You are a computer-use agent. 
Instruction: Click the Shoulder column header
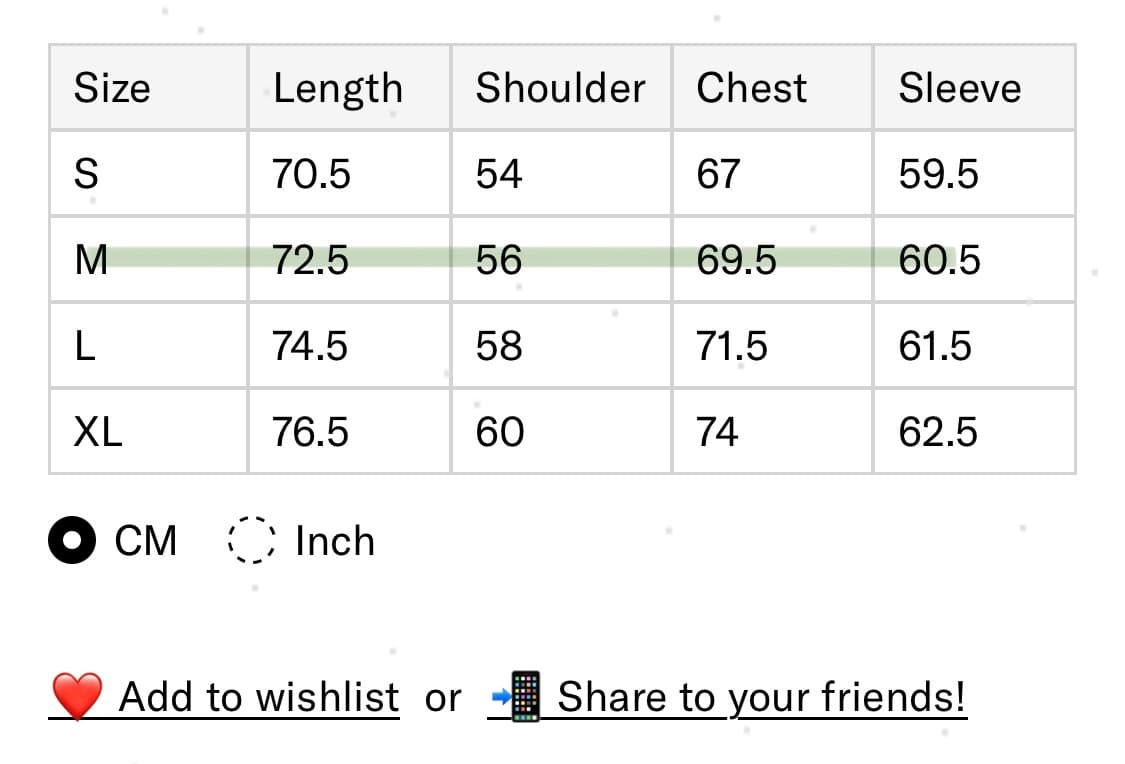point(560,88)
